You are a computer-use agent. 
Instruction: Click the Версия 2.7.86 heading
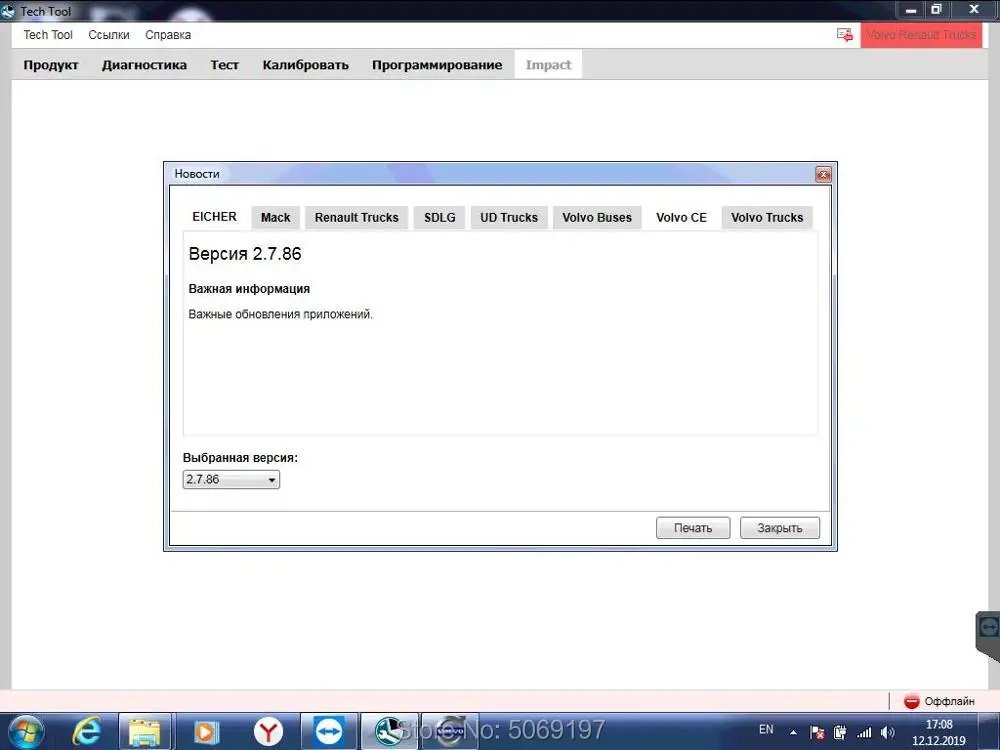[x=245, y=254]
